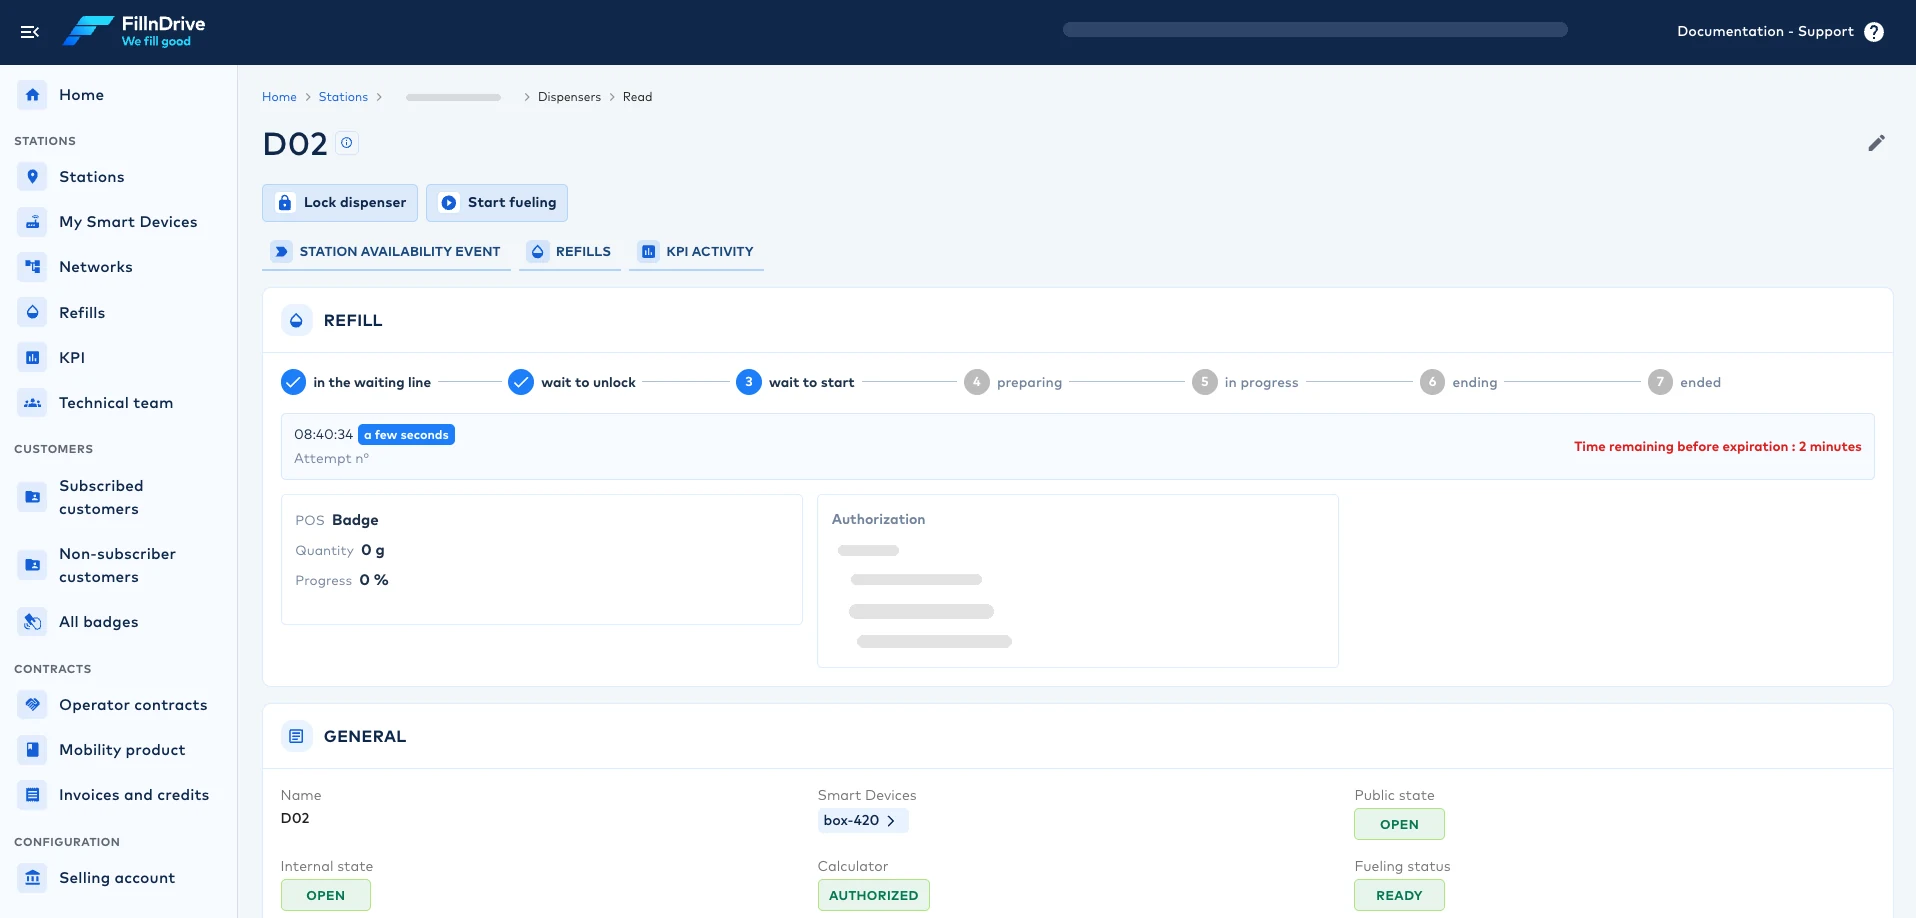
Task: Open the help question mark icon
Action: click(1874, 32)
